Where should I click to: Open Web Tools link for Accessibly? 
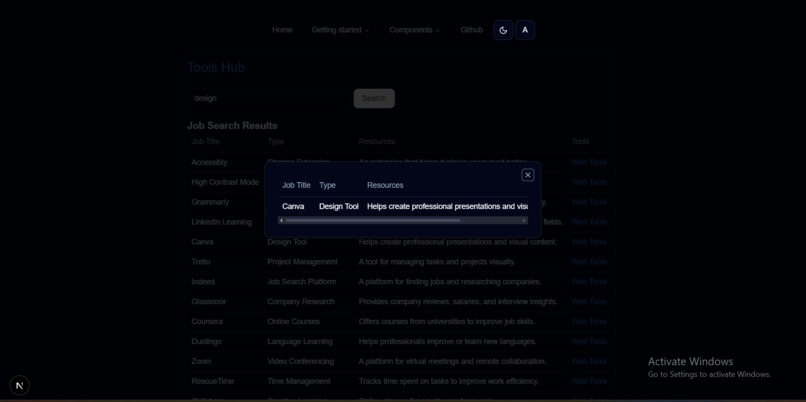[589, 162]
